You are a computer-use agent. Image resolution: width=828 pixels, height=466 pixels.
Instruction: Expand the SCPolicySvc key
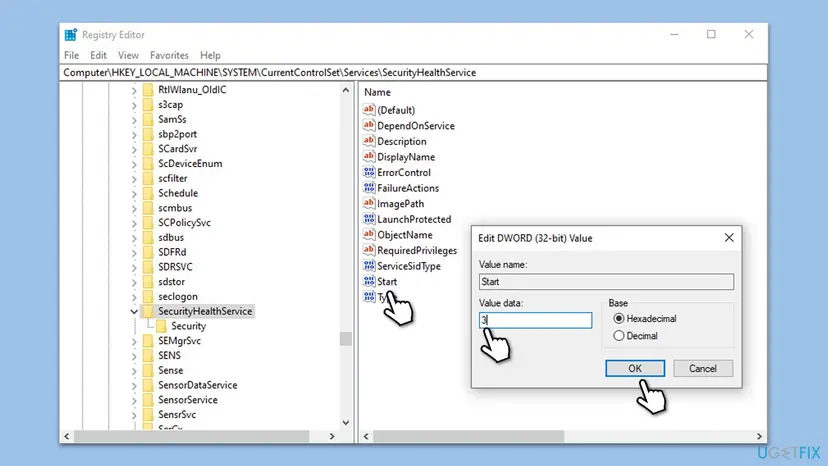[134, 223]
